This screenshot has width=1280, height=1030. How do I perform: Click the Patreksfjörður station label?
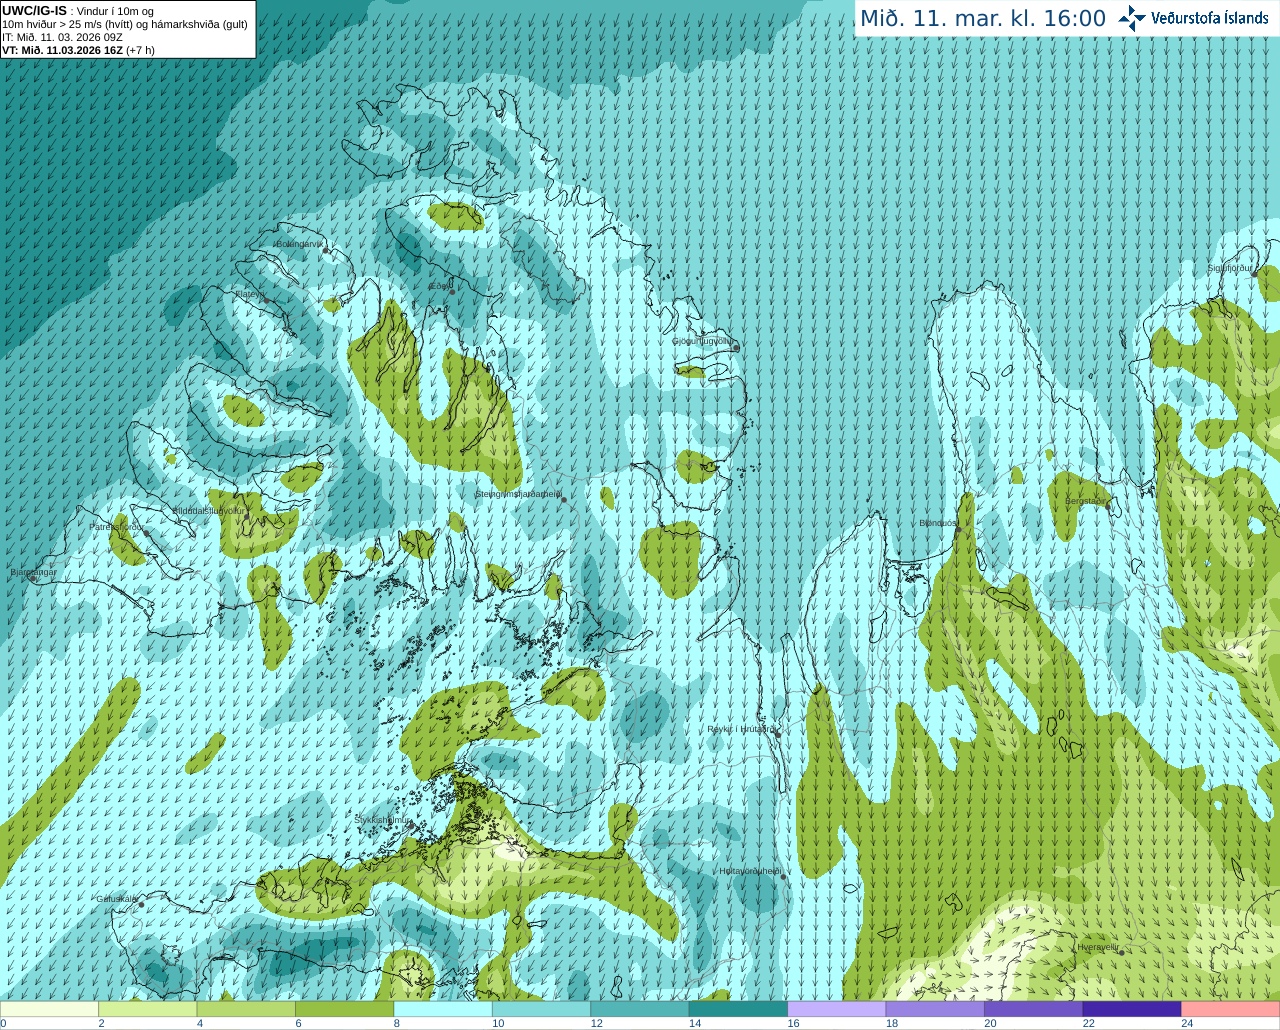pos(116,526)
